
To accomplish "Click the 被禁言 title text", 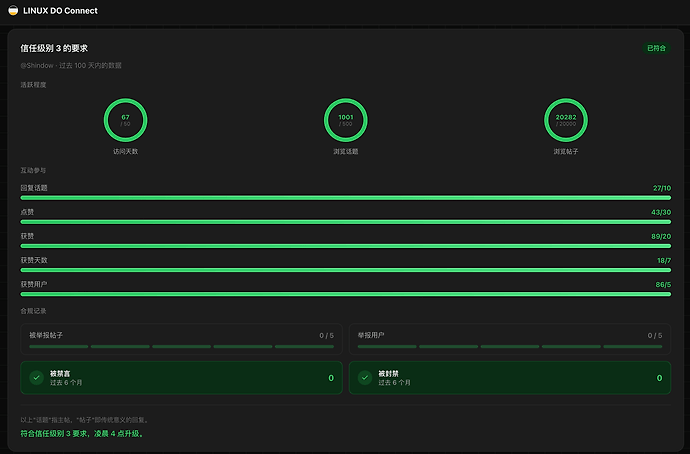I will (x=60, y=373).
